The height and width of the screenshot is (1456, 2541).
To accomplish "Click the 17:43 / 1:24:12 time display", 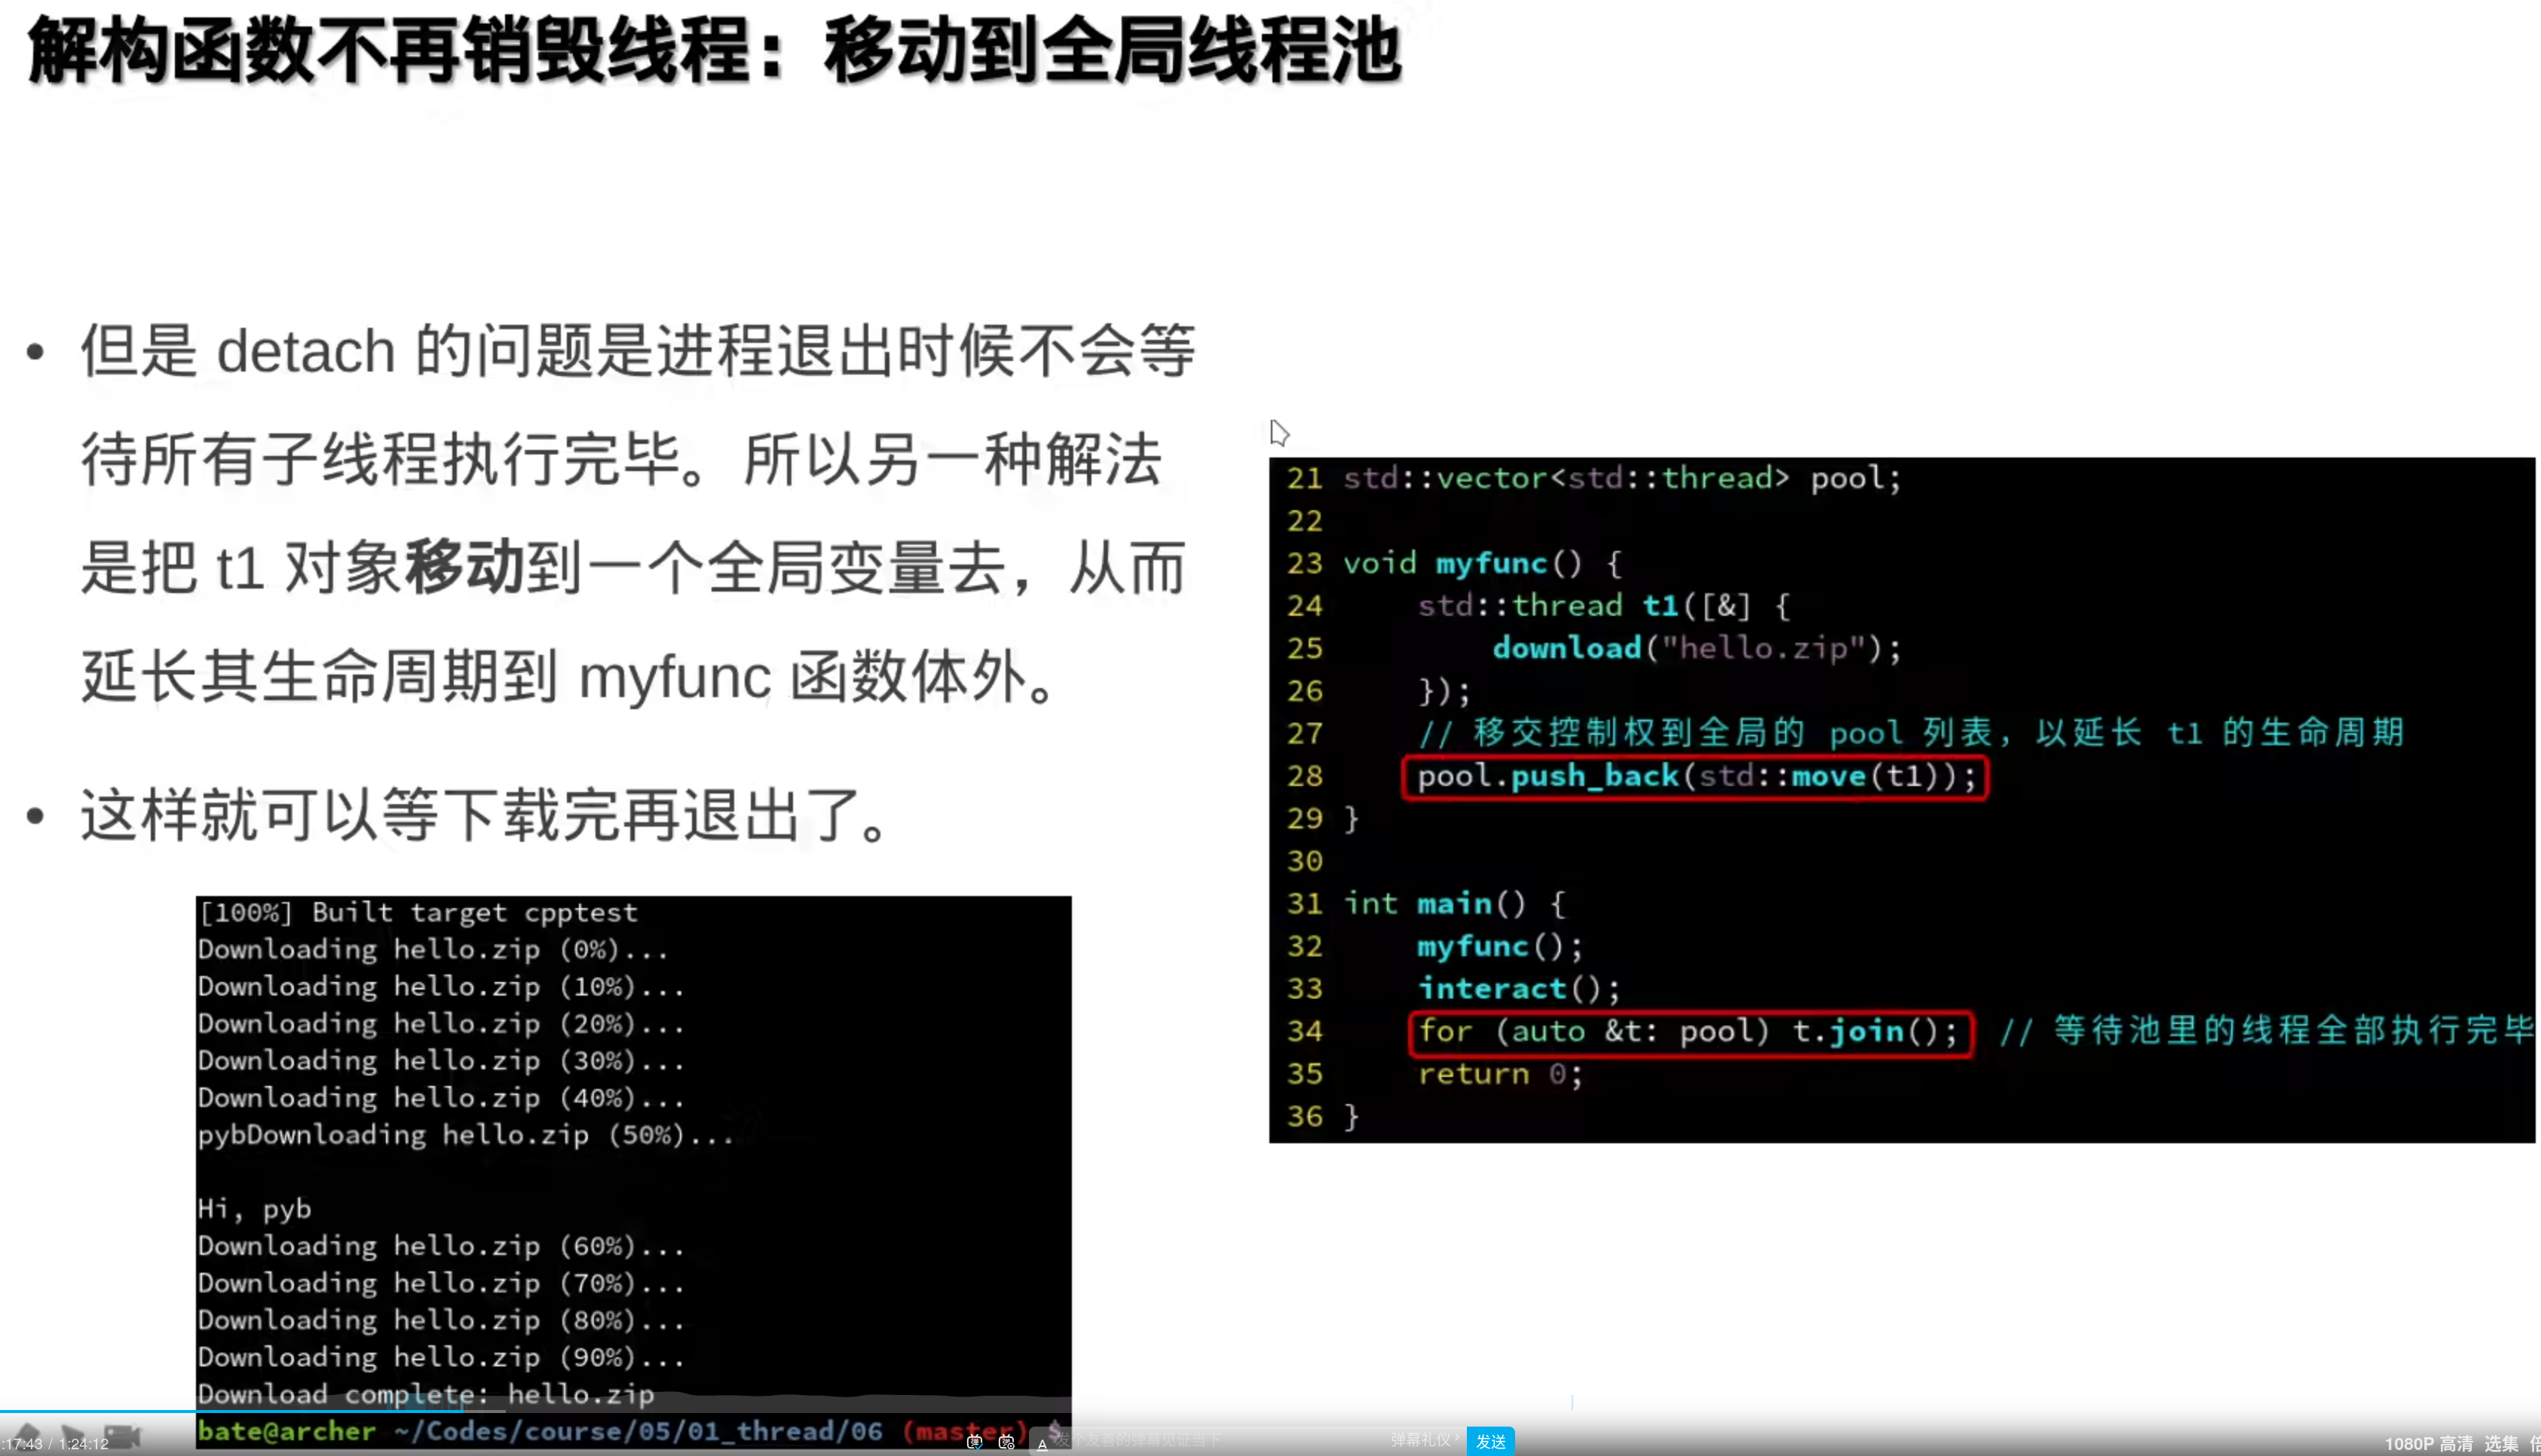I will [55, 1444].
